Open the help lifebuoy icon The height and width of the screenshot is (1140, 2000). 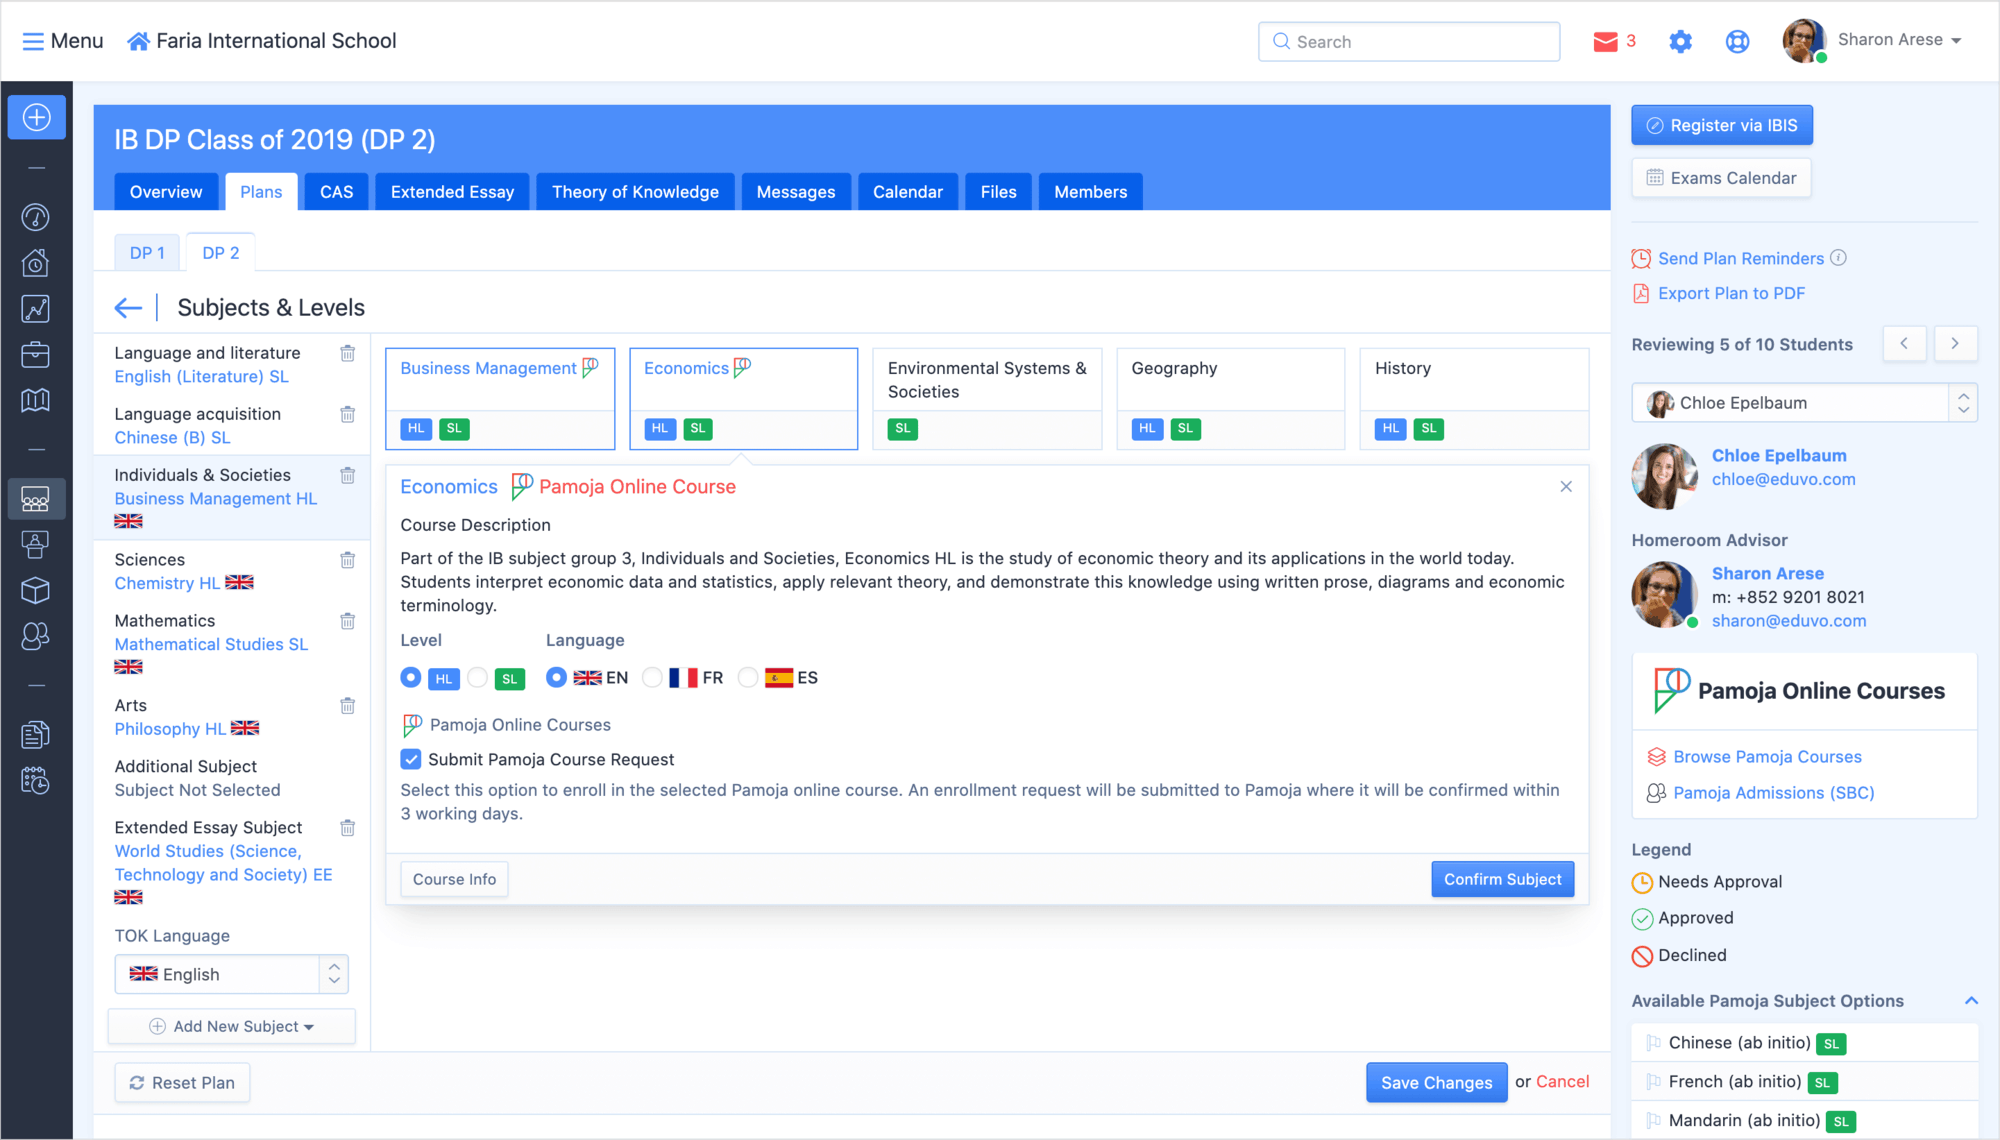click(1738, 41)
